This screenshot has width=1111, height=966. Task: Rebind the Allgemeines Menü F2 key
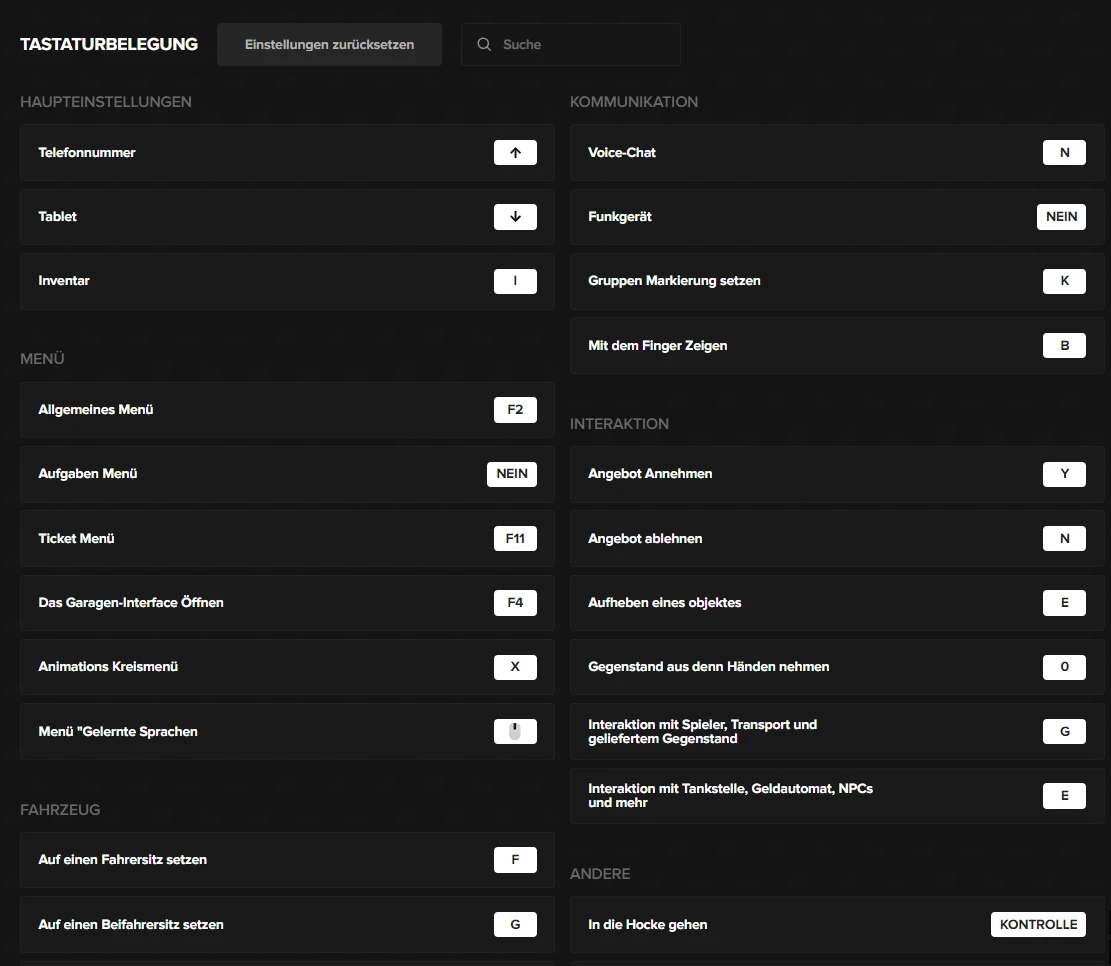coord(515,410)
